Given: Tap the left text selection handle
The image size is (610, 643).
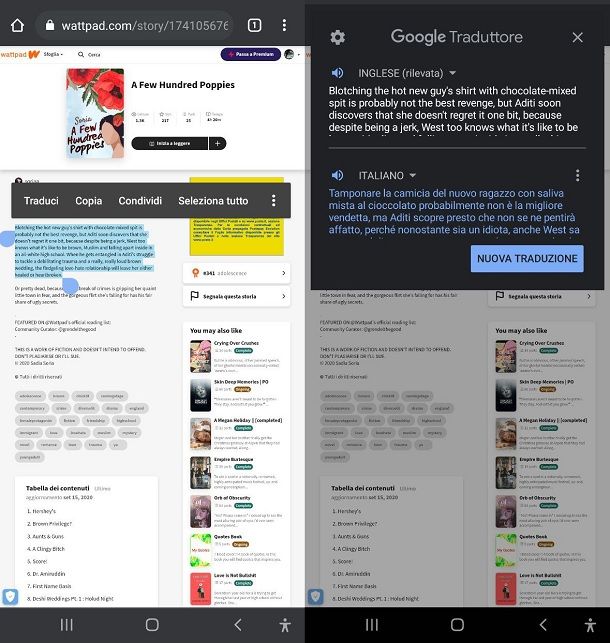Looking at the screenshot, I should point(7,239).
